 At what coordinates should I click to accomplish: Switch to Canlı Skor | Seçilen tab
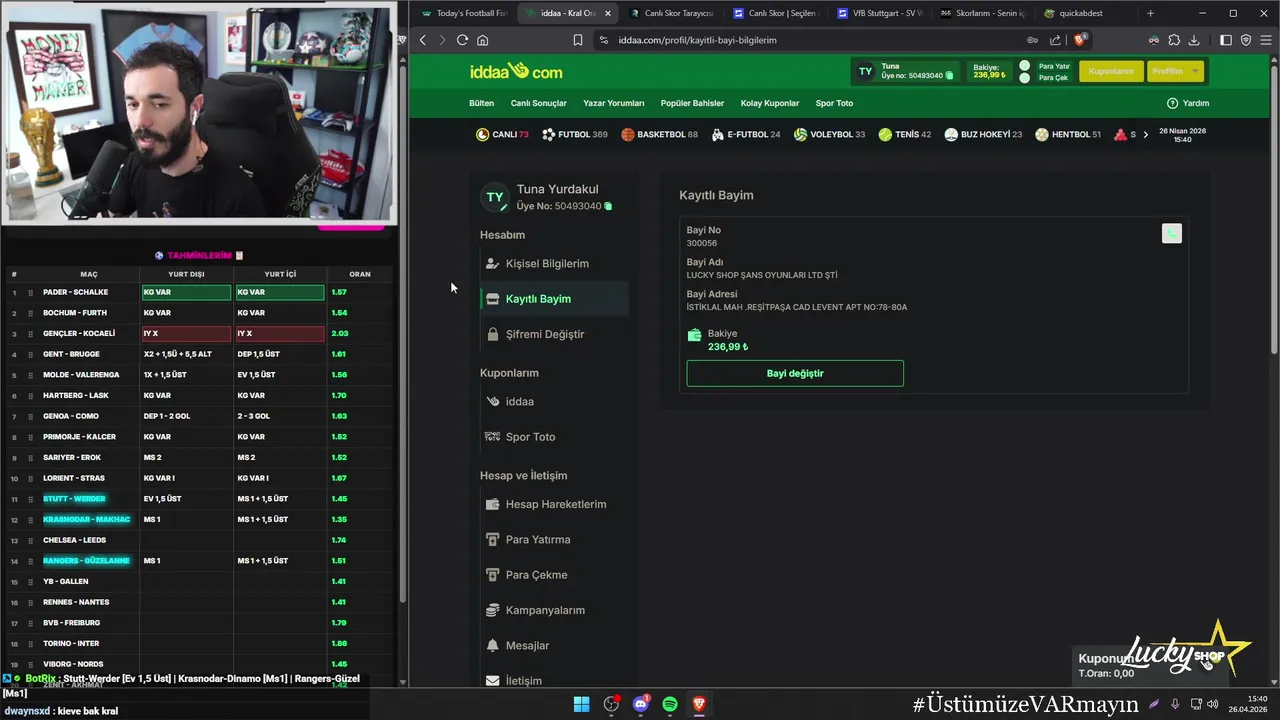point(775,13)
